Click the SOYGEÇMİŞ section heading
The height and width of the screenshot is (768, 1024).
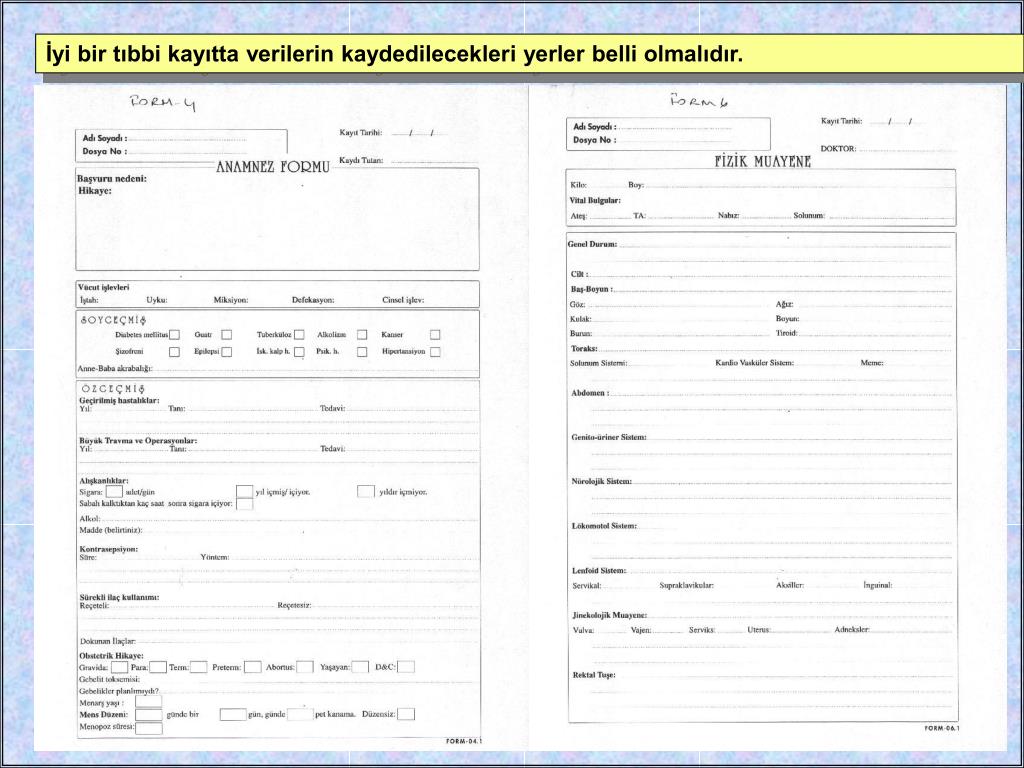click(x=114, y=320)
